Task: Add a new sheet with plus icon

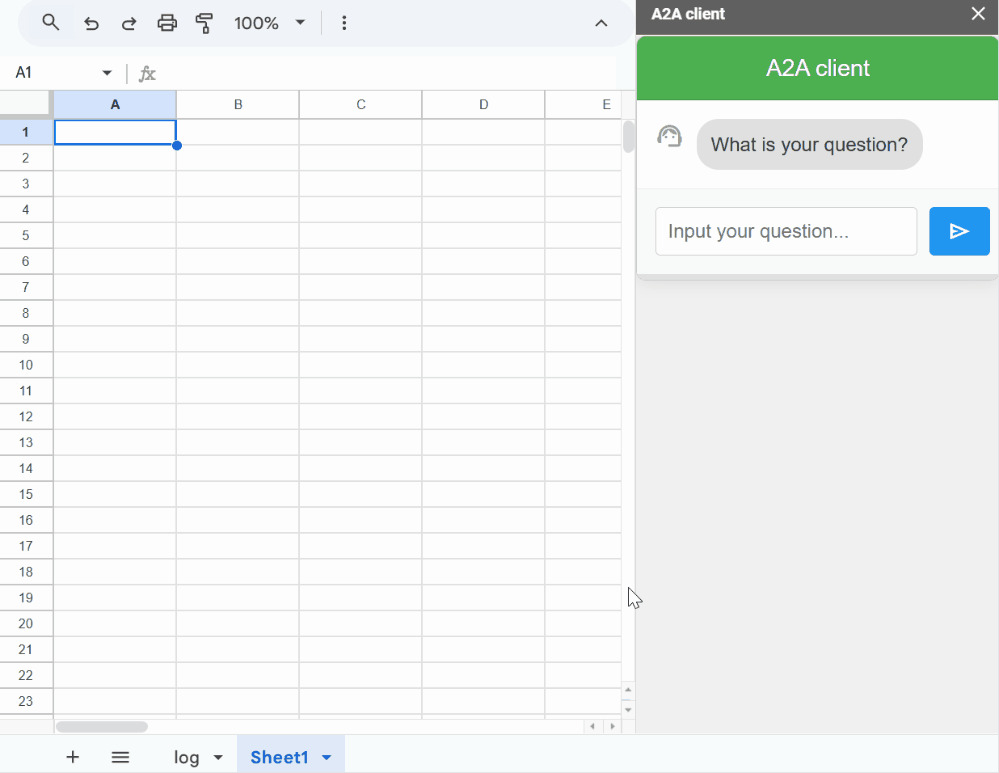Action: pyautogui.click(x=72, y=757)
